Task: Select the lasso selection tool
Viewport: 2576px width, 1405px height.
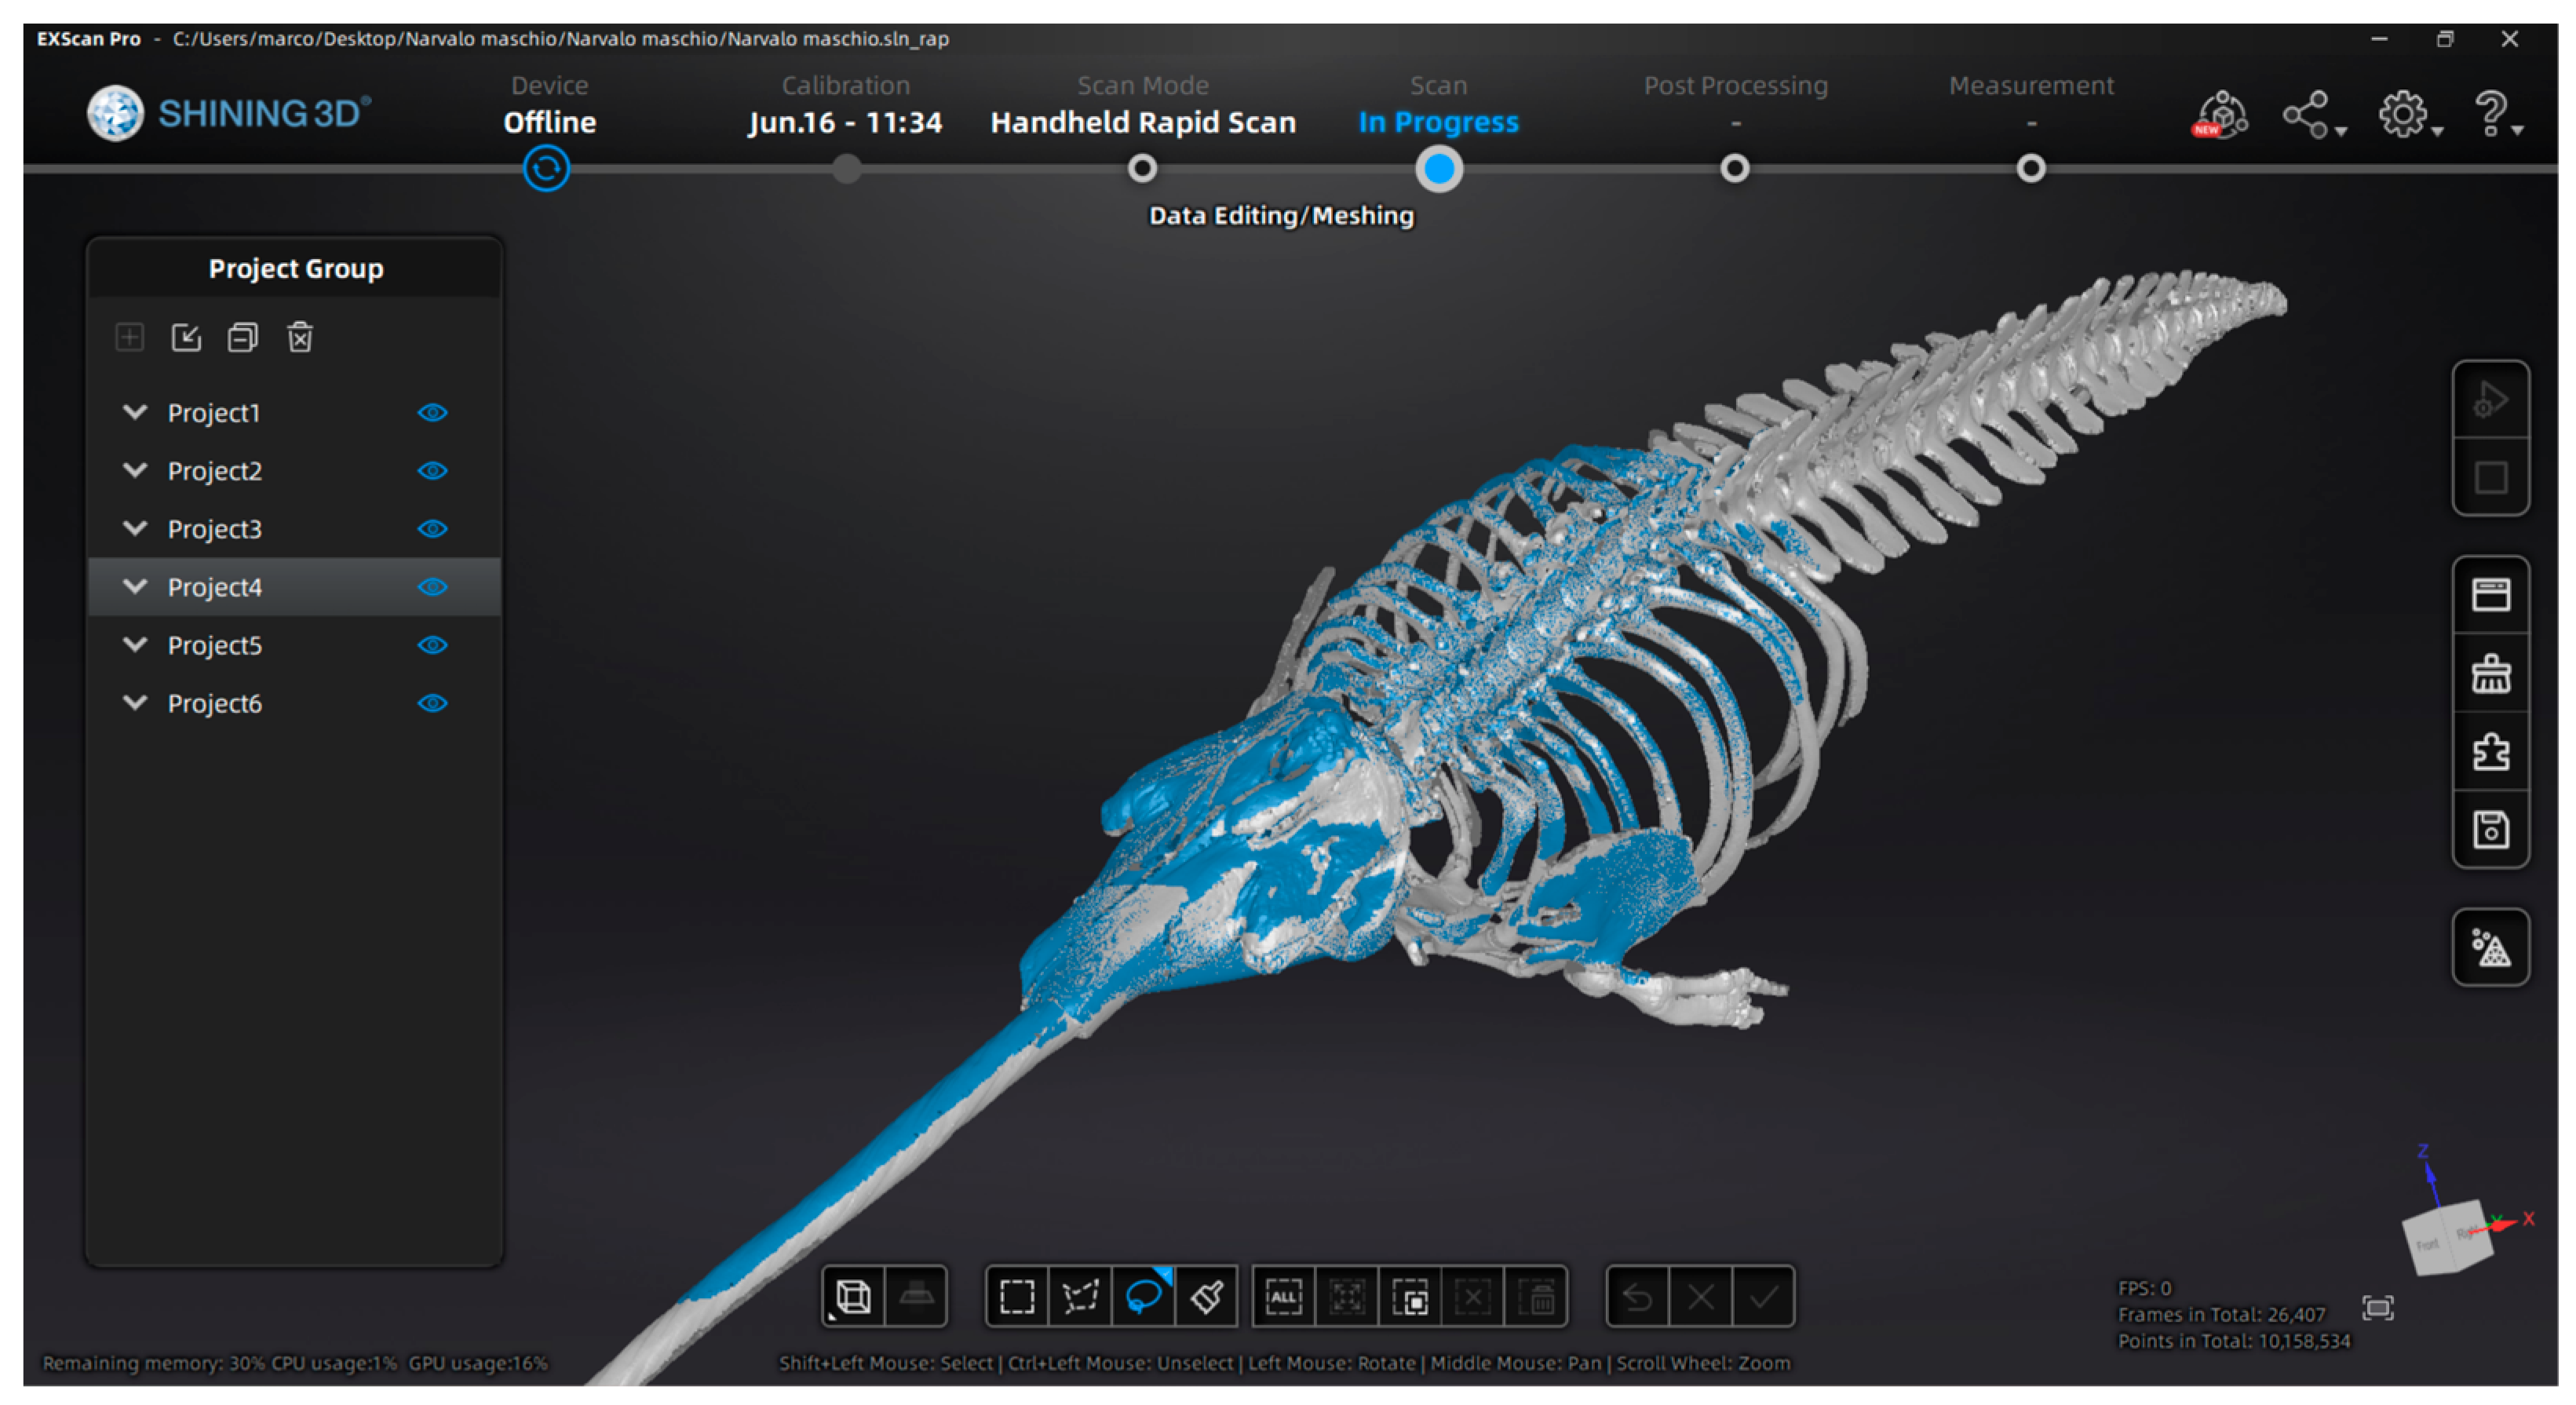Action: click(1143, 1297)
